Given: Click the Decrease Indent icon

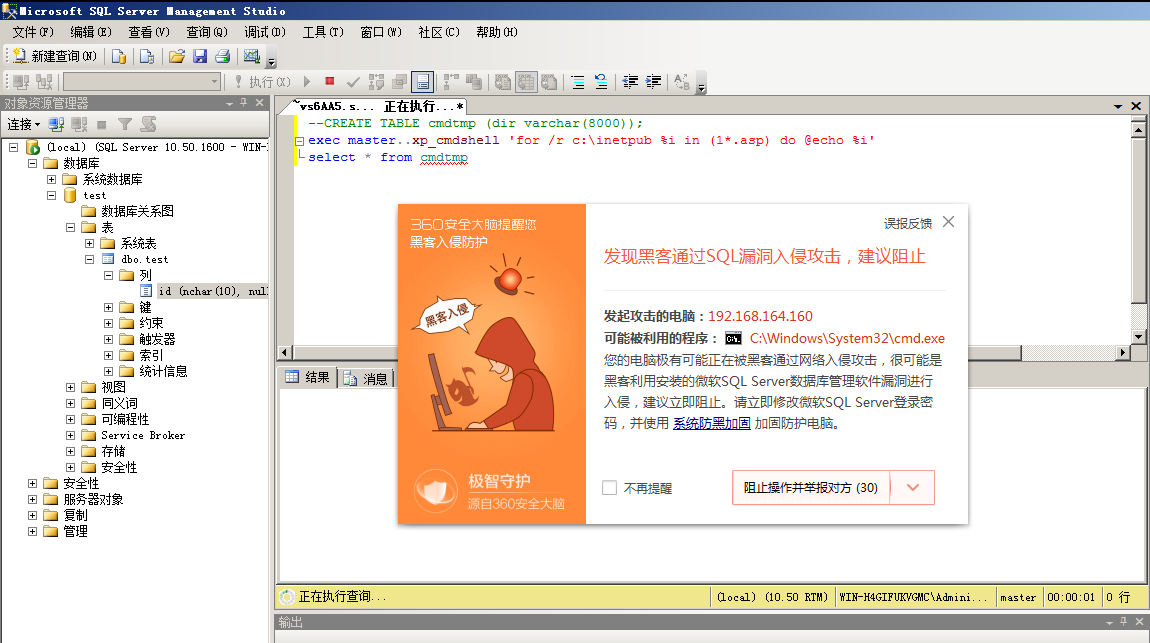Looking at the screenshot, I should click(x=630, y=82).
